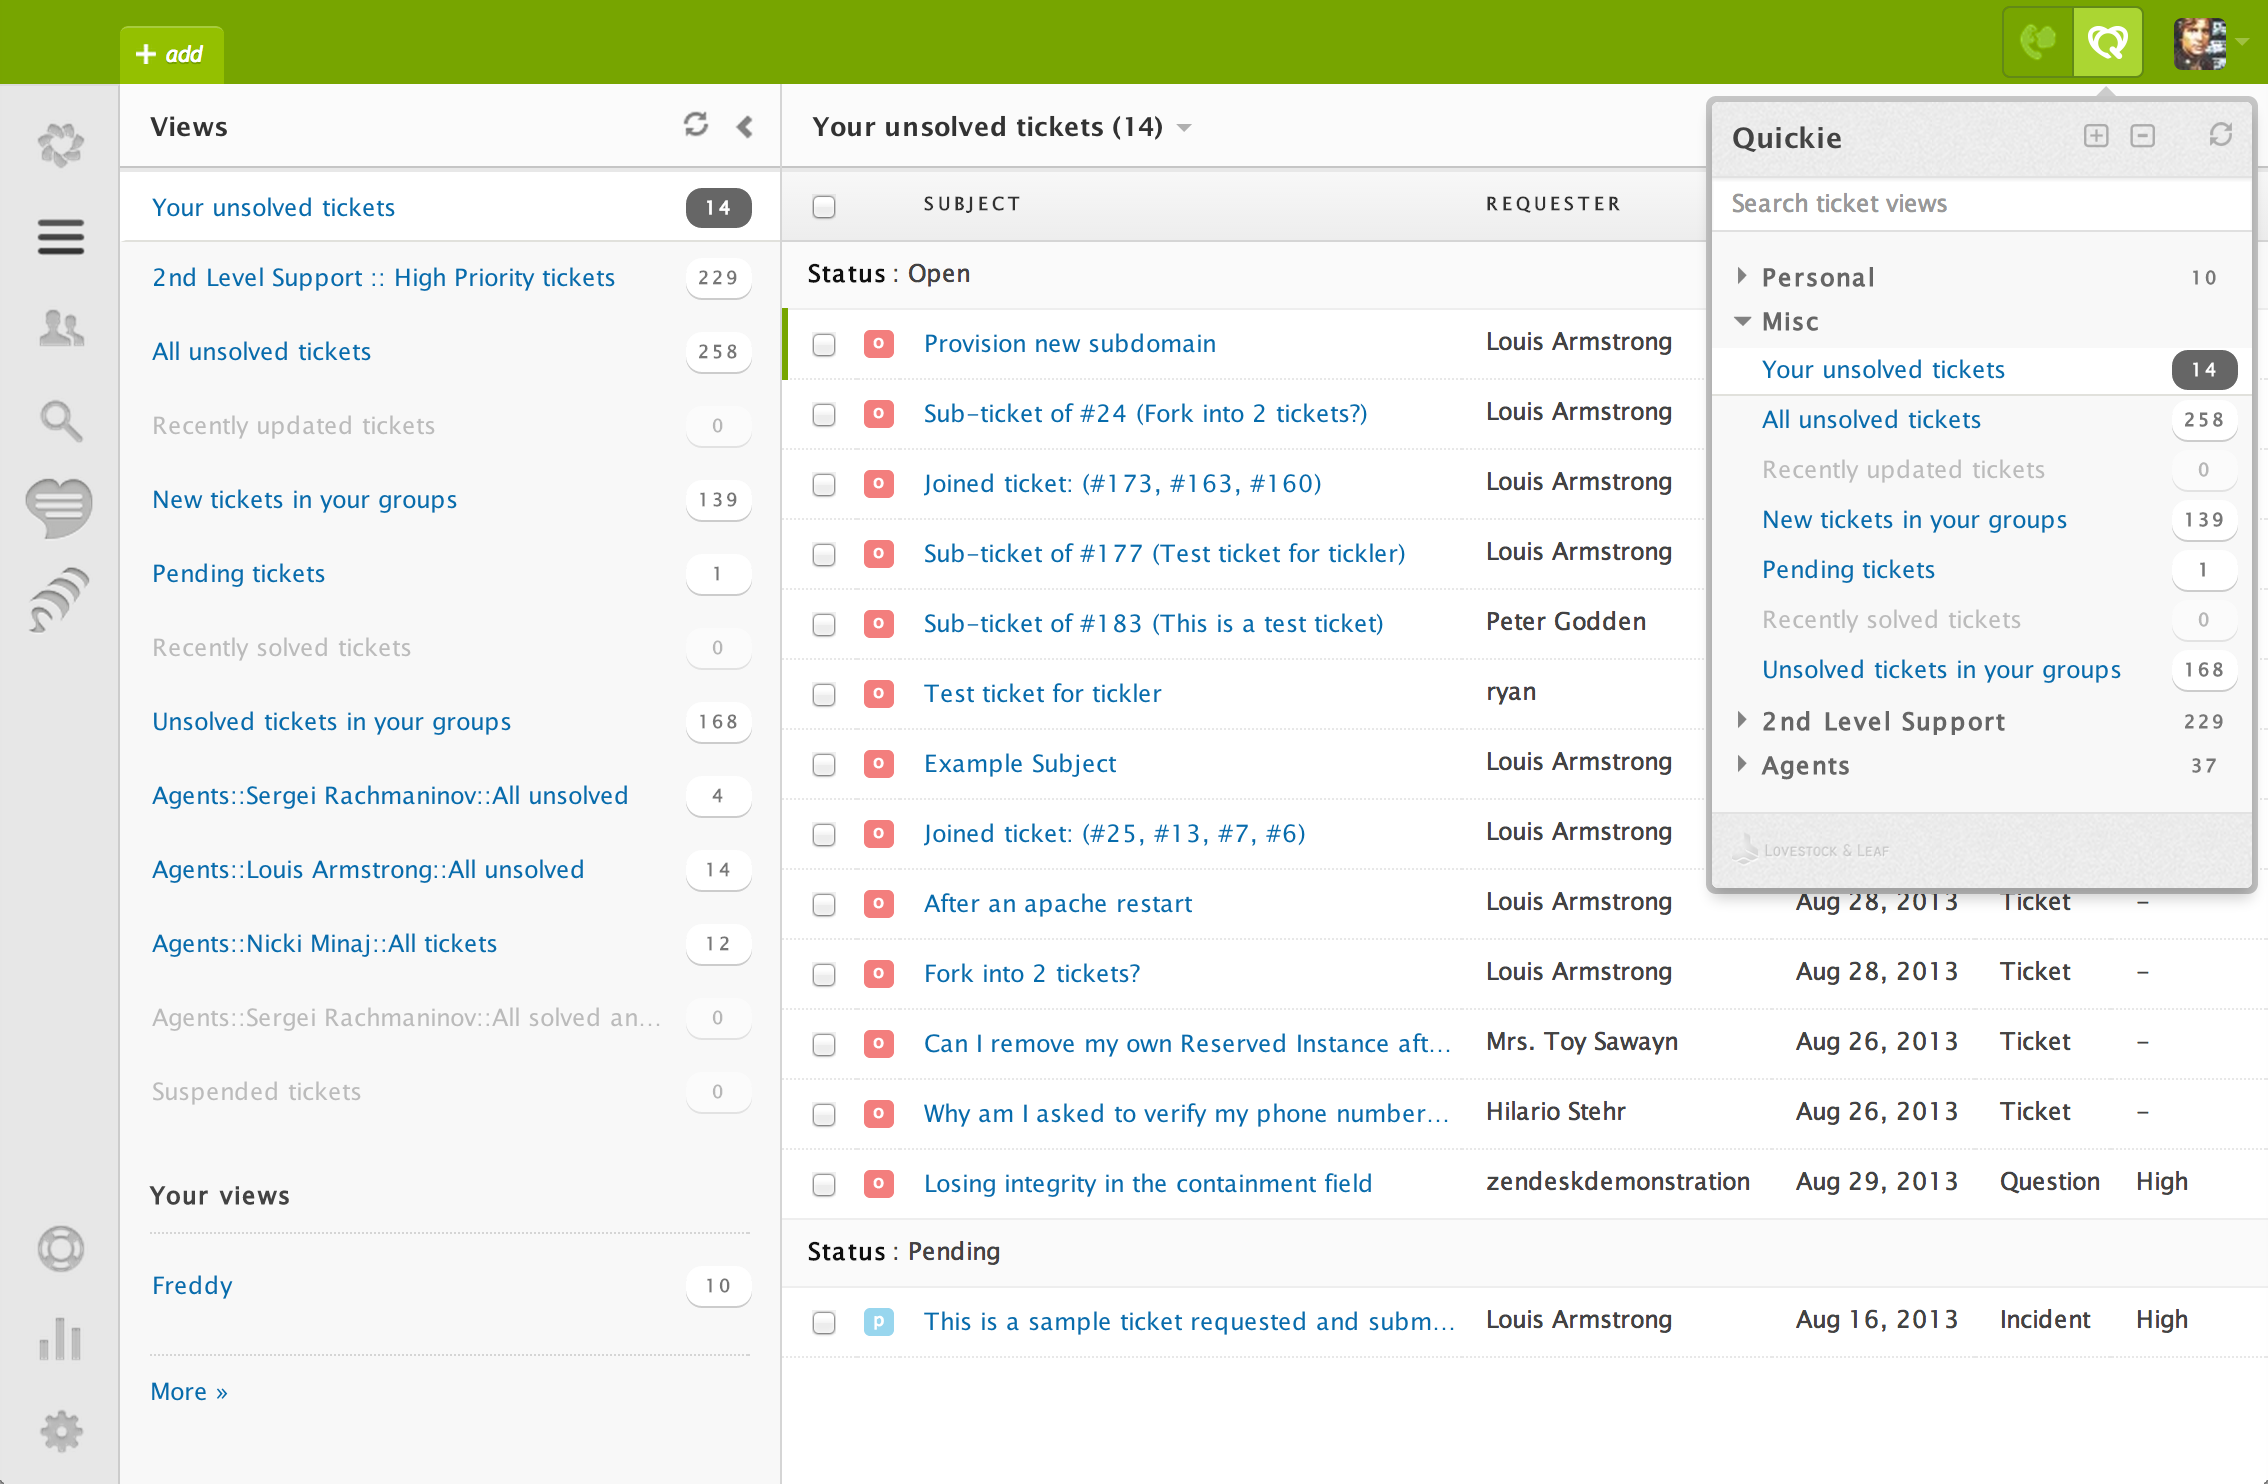This screenshot has height=1484, width=2268.
Task: Check the Sub-ticket of #177 row
Action: pos(824,555)
